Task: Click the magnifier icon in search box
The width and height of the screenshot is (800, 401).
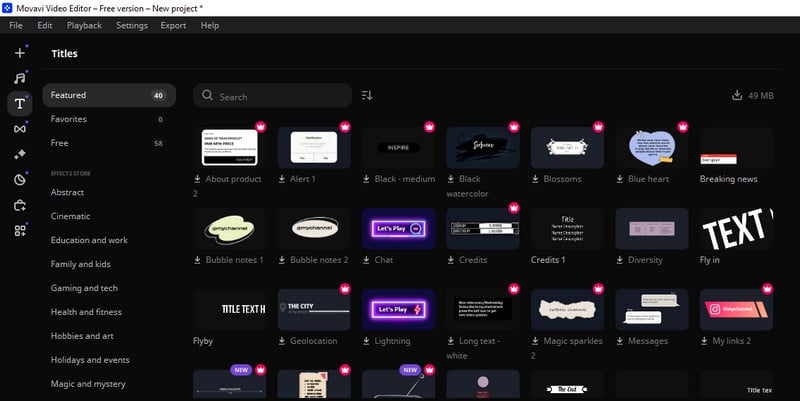Action: 207,95
